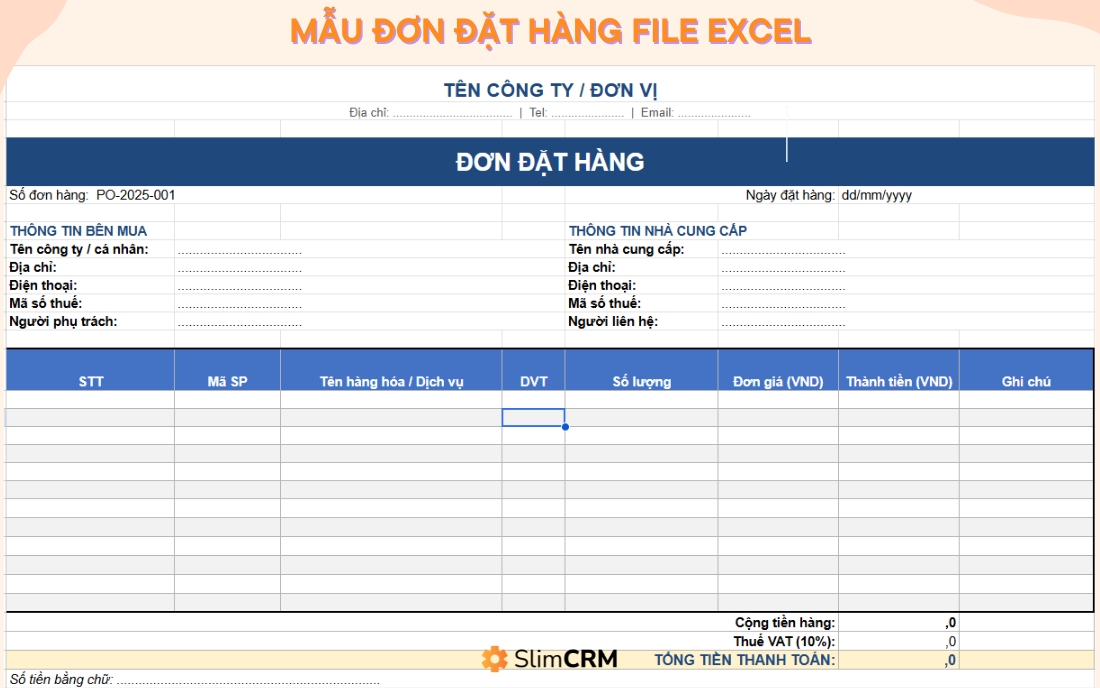Click the fill handle dot of selected cell
The image size is (1100, 688).
[565, 426]
